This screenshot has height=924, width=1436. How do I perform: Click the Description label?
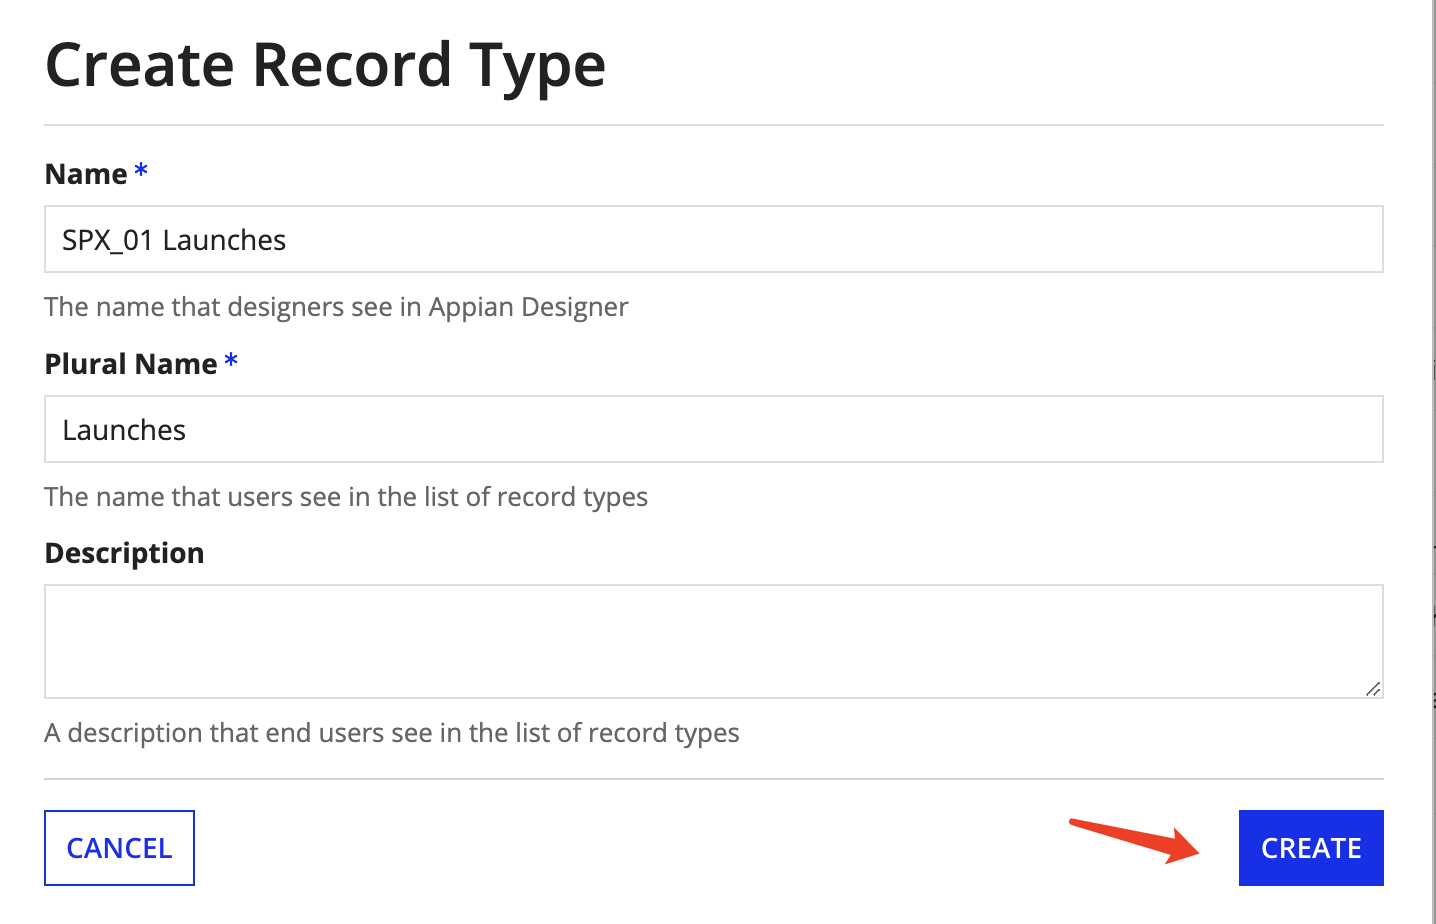[124, 553]
